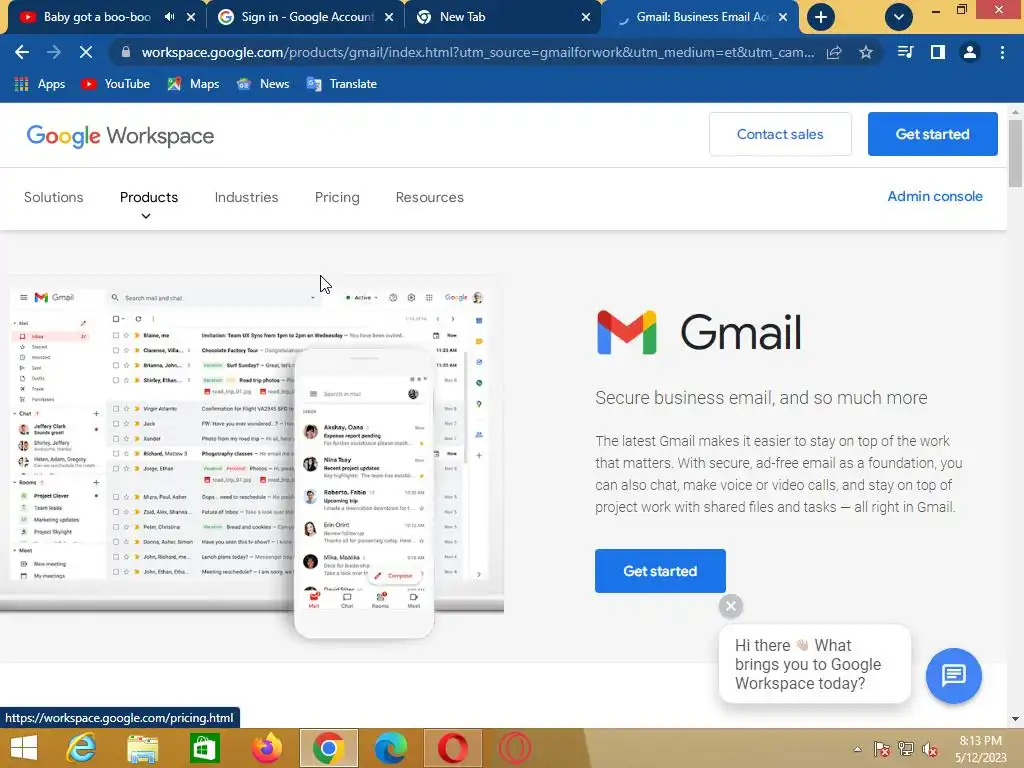This screenshot has height=768, width=1024.
Task: Open Maps bookmark
Action: click(193, 84)
